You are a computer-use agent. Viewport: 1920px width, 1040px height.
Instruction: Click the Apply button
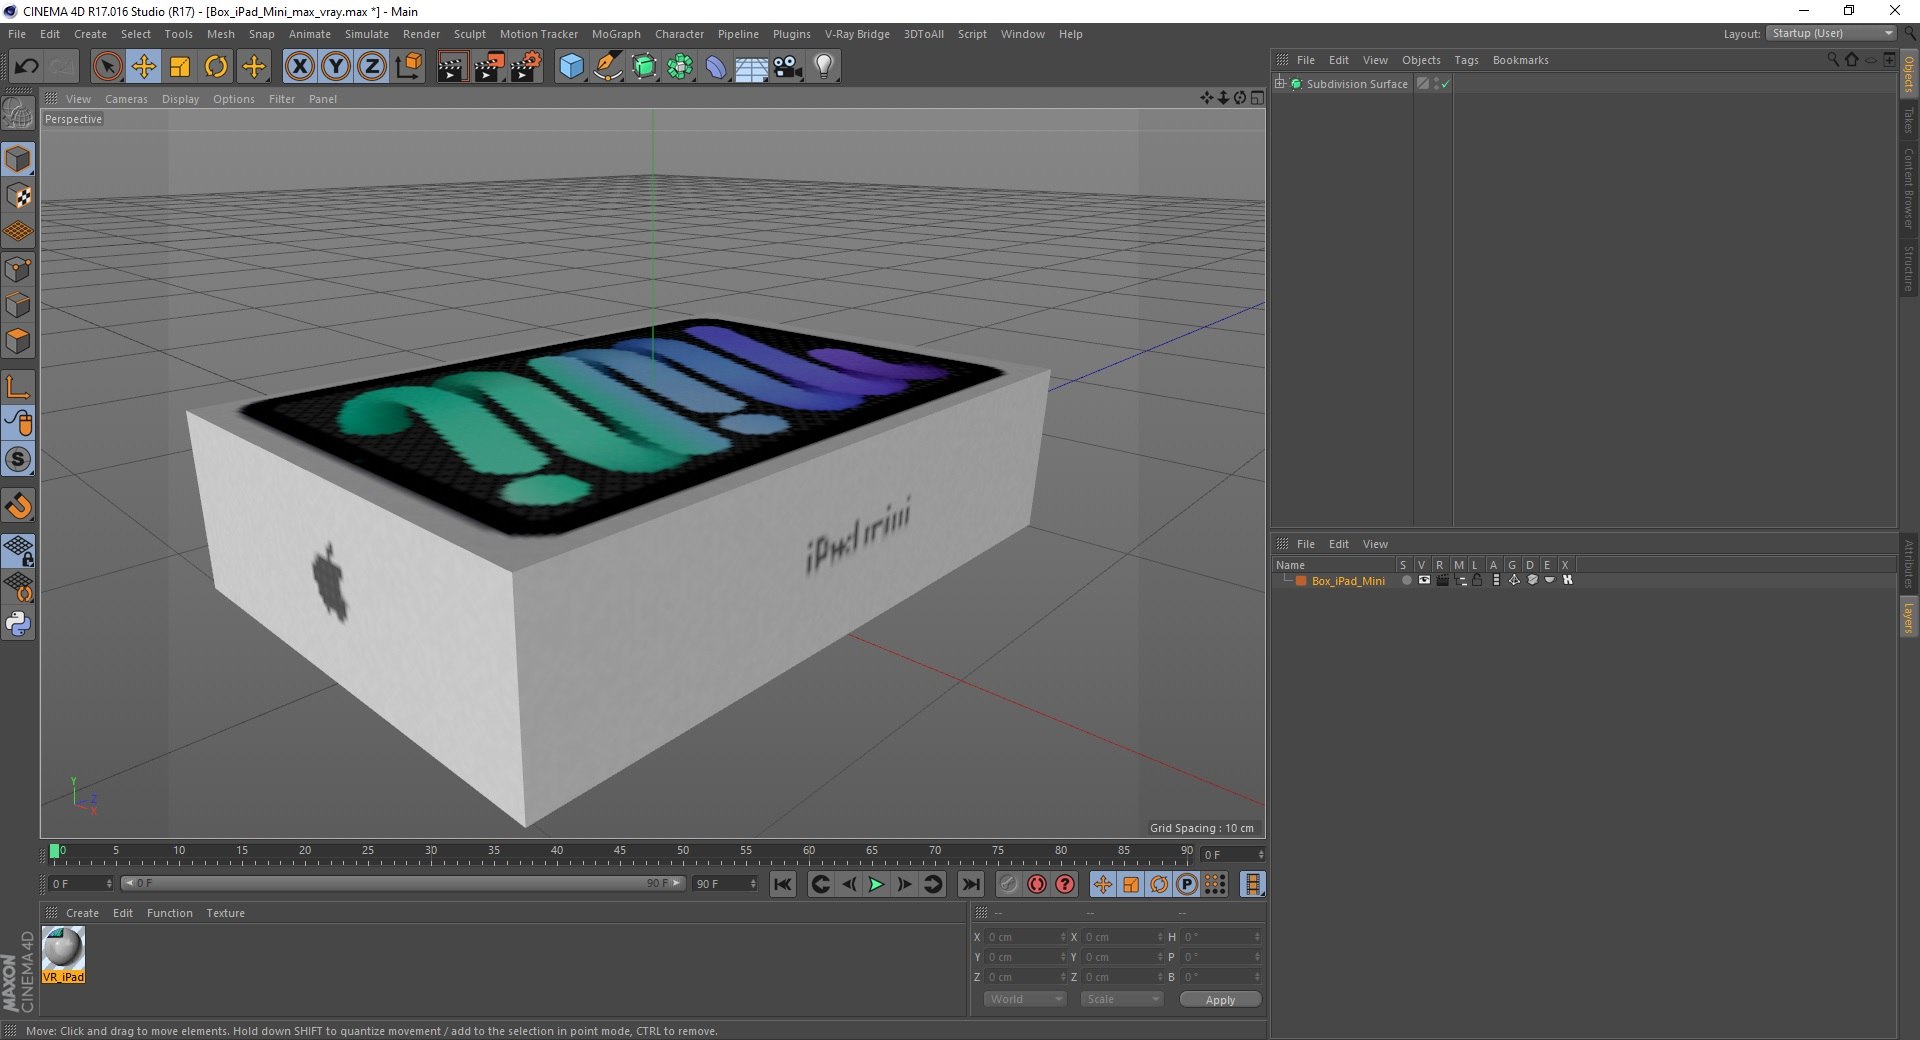click(x=1220, y=999)
